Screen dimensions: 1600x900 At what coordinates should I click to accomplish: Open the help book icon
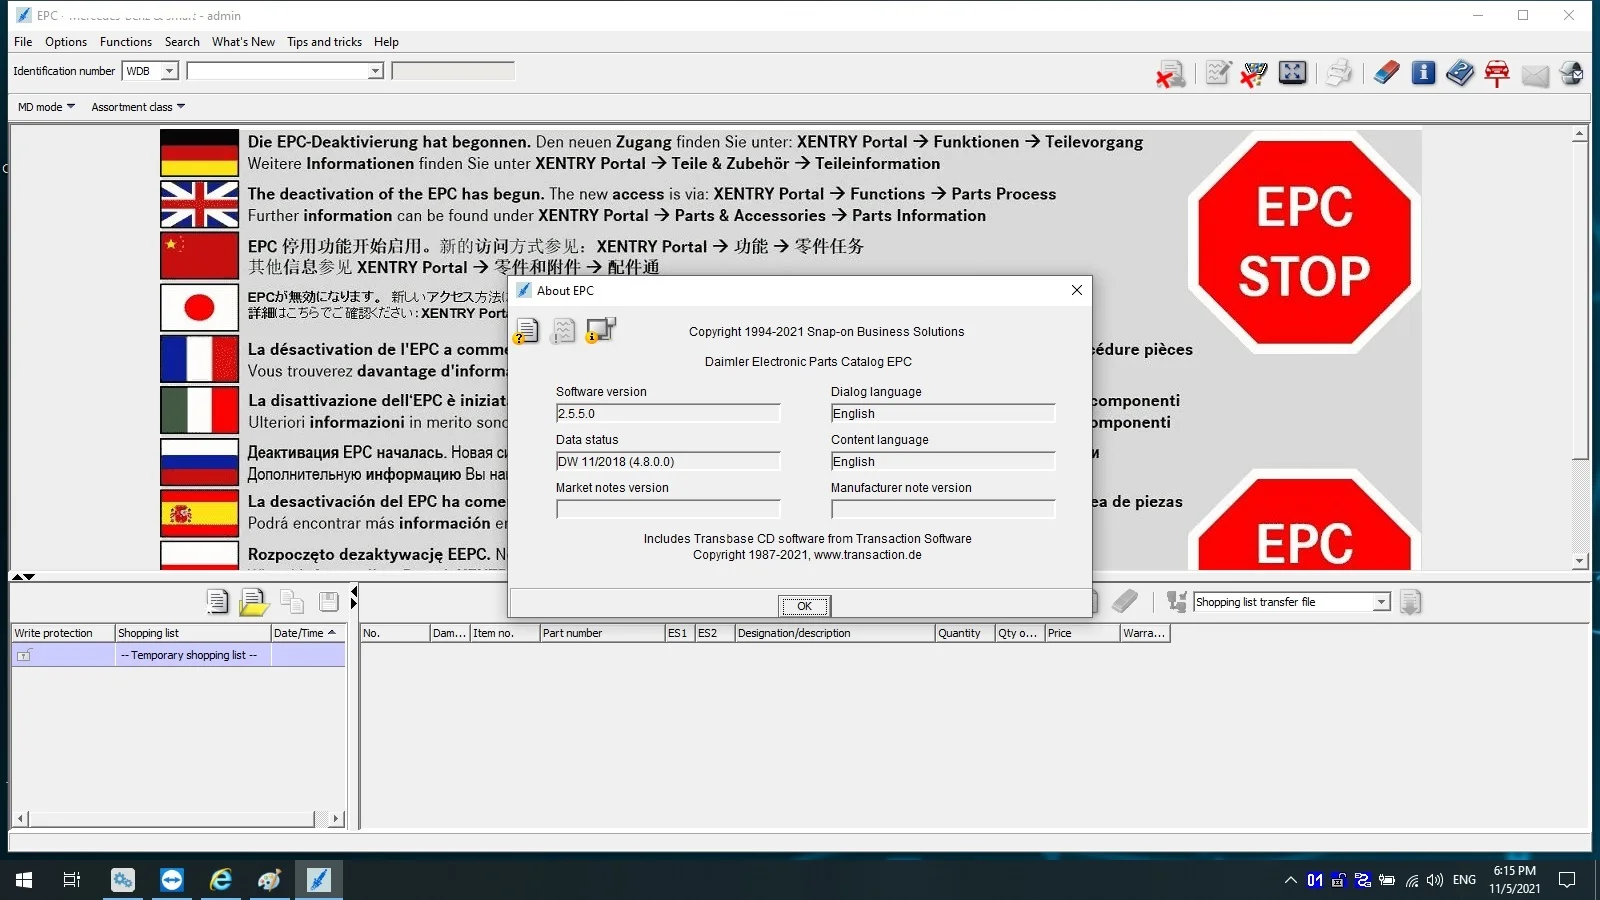(x=1460, y=73)
